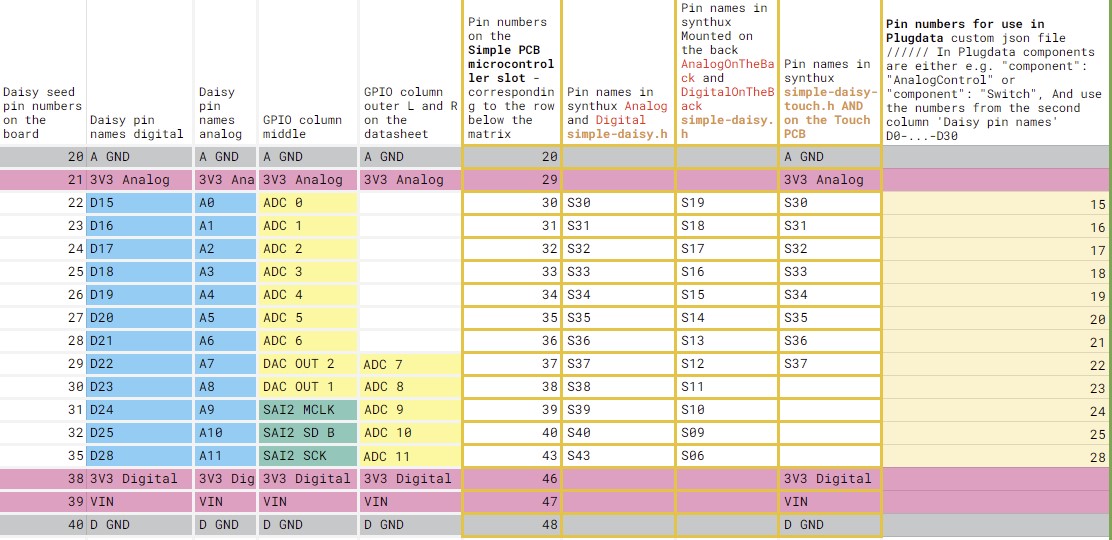Select the 'DAC OUT 2' cell
The image size is (1112, 540).
[x=308, y=364]
